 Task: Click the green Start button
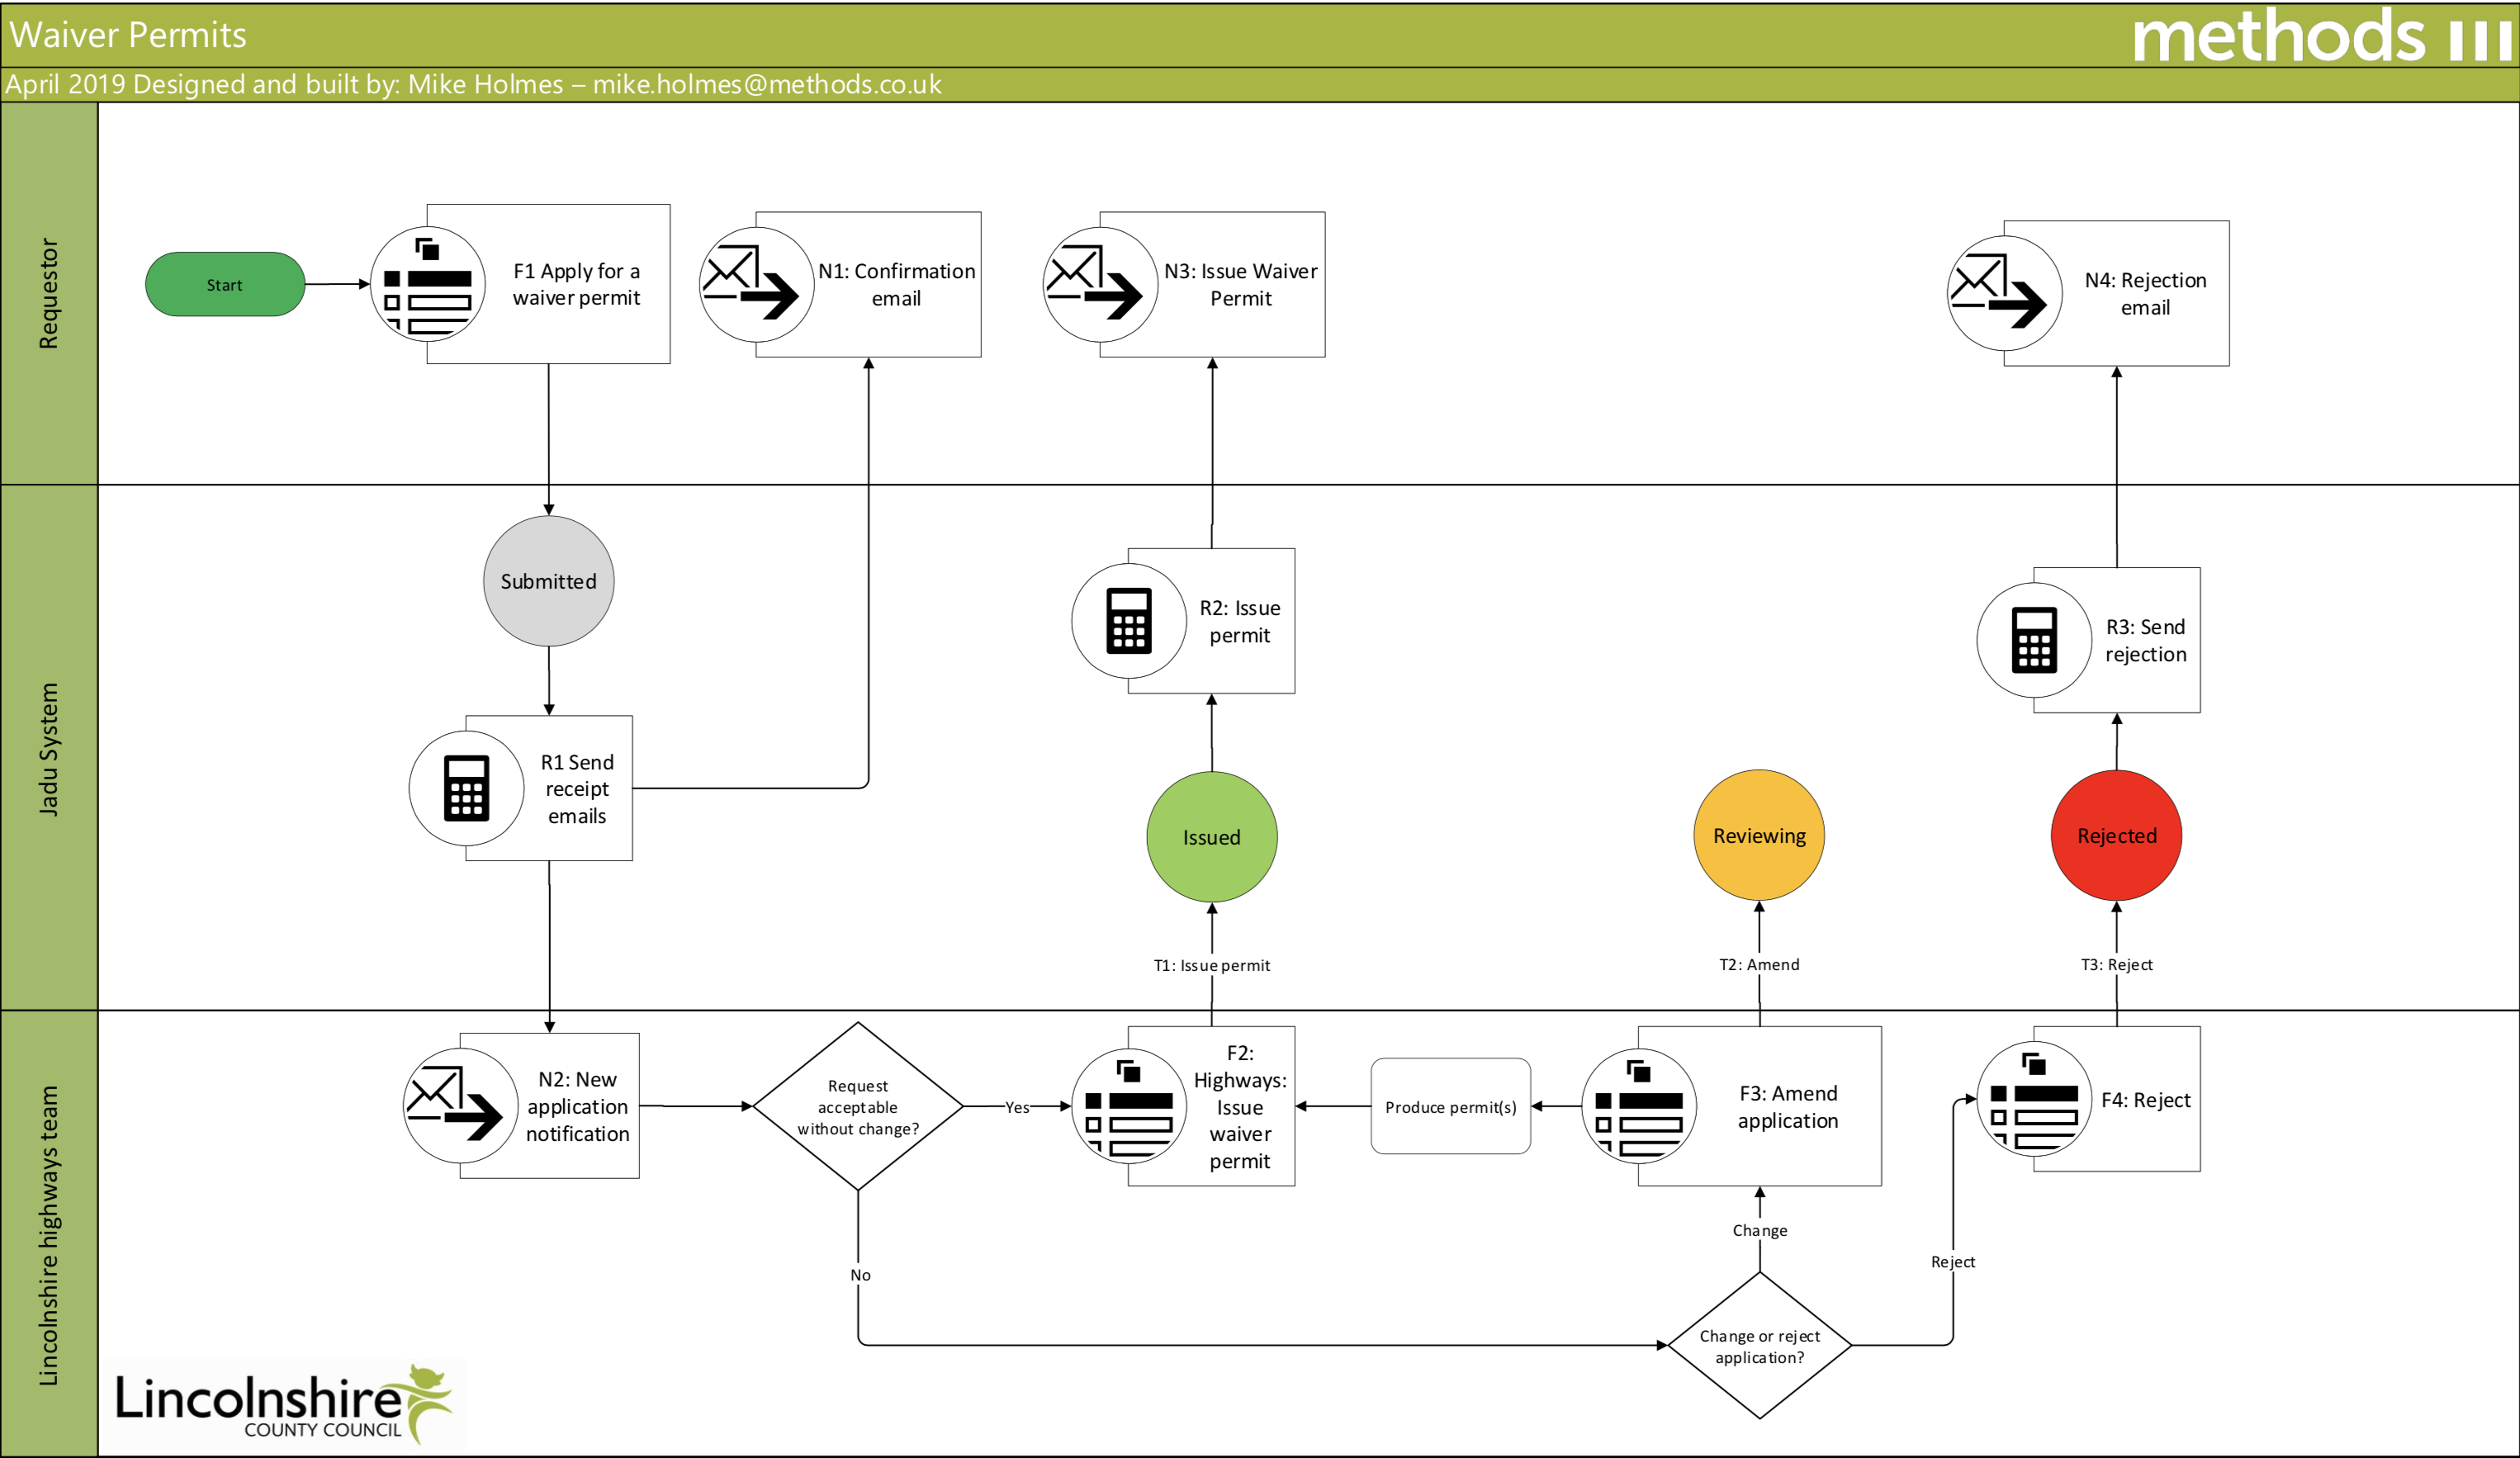225,285
